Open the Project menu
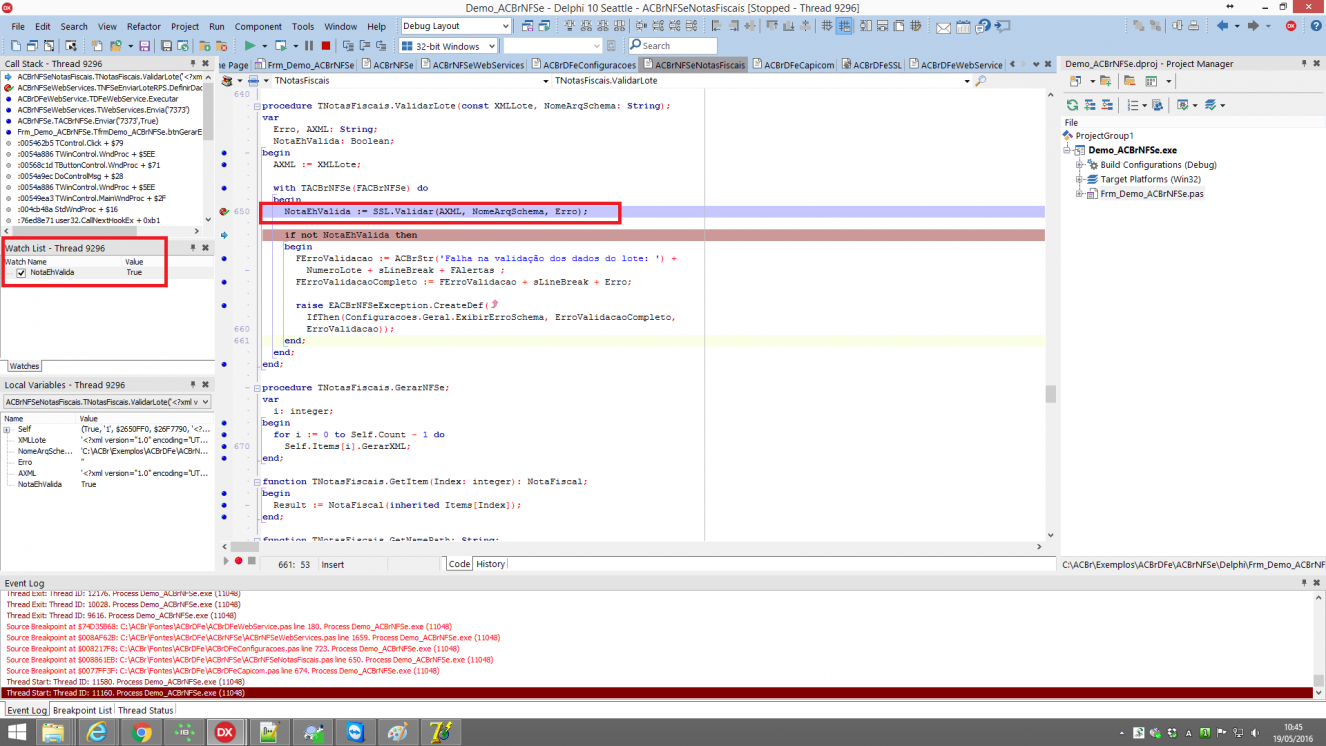The height and width of the screenshot is (746, 1326). tap(185, 26)
